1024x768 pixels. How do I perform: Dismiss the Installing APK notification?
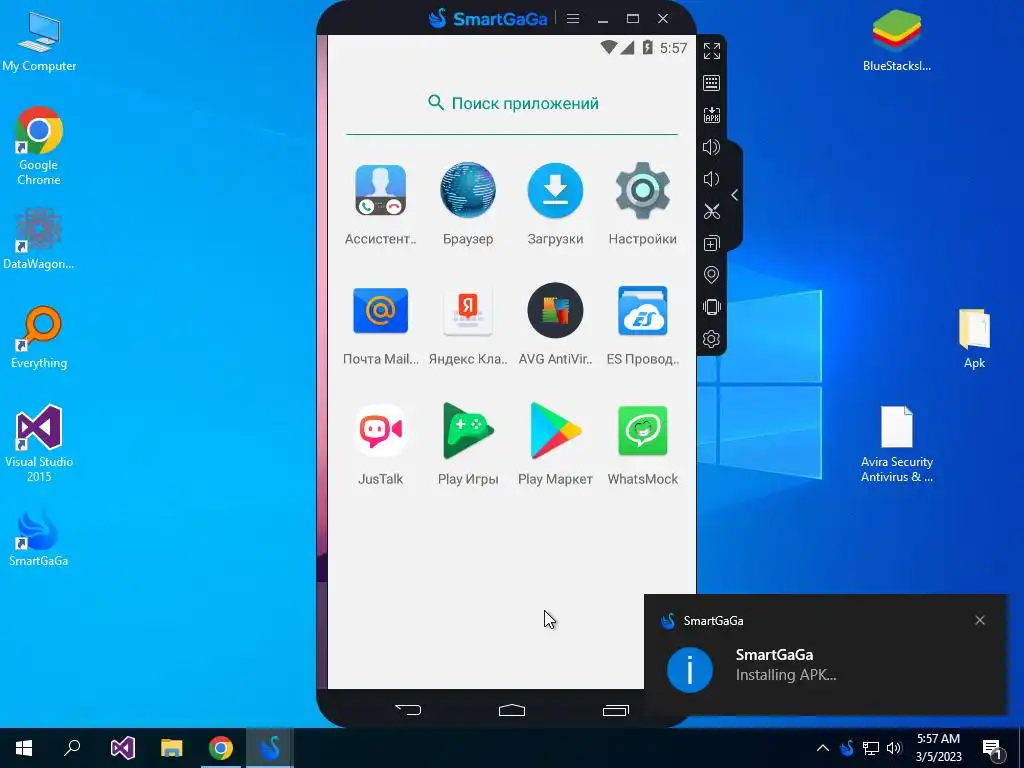point(980,620)
